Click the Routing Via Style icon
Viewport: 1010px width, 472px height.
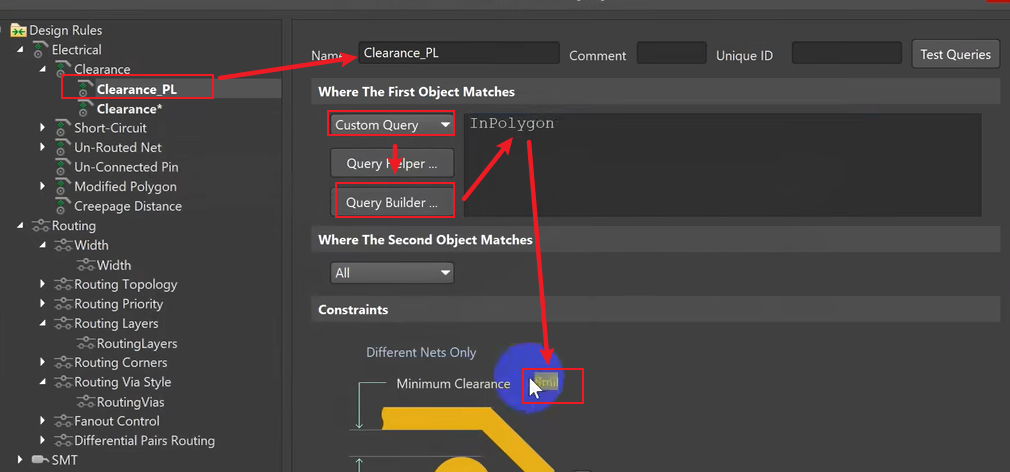(x=63, y=382)
